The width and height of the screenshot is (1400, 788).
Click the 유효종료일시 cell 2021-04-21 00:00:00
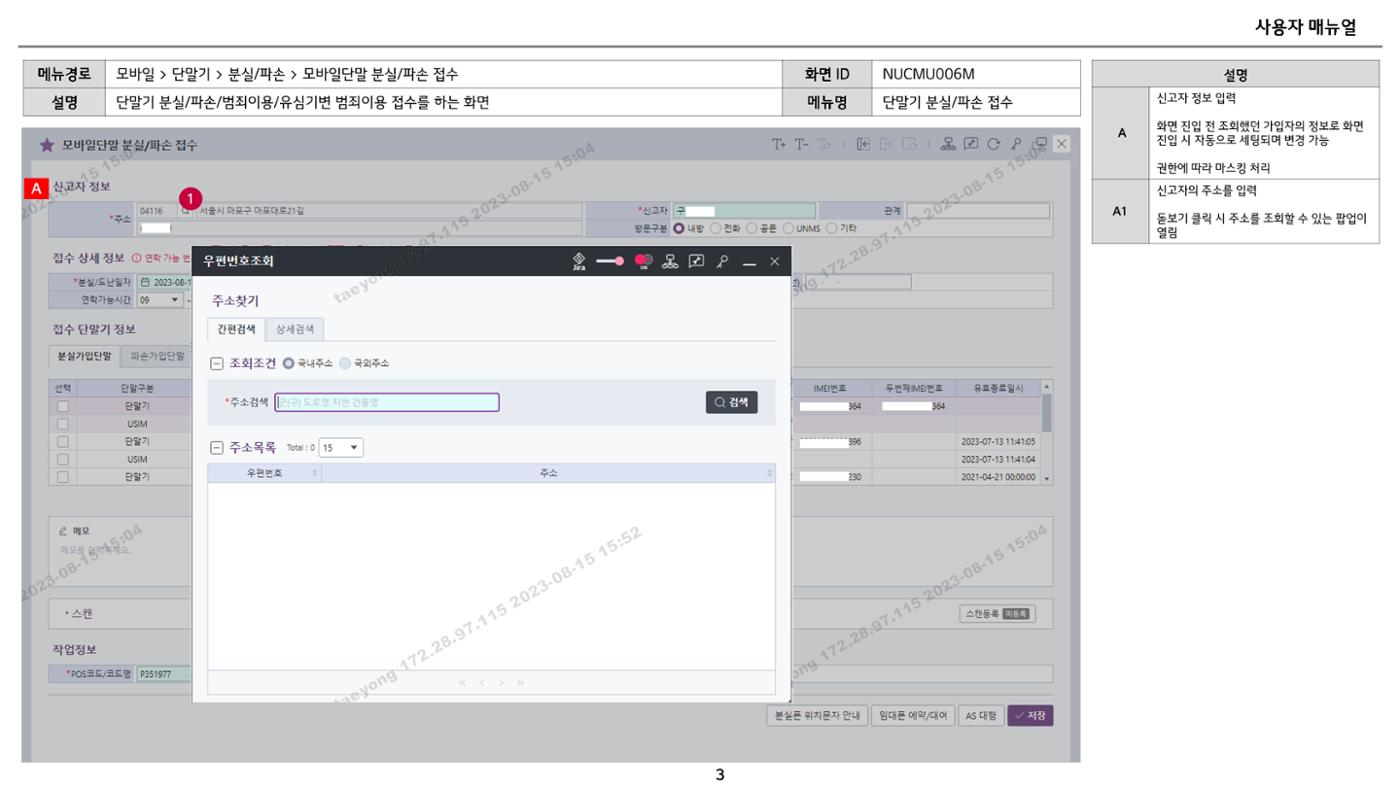coord(996,477)
